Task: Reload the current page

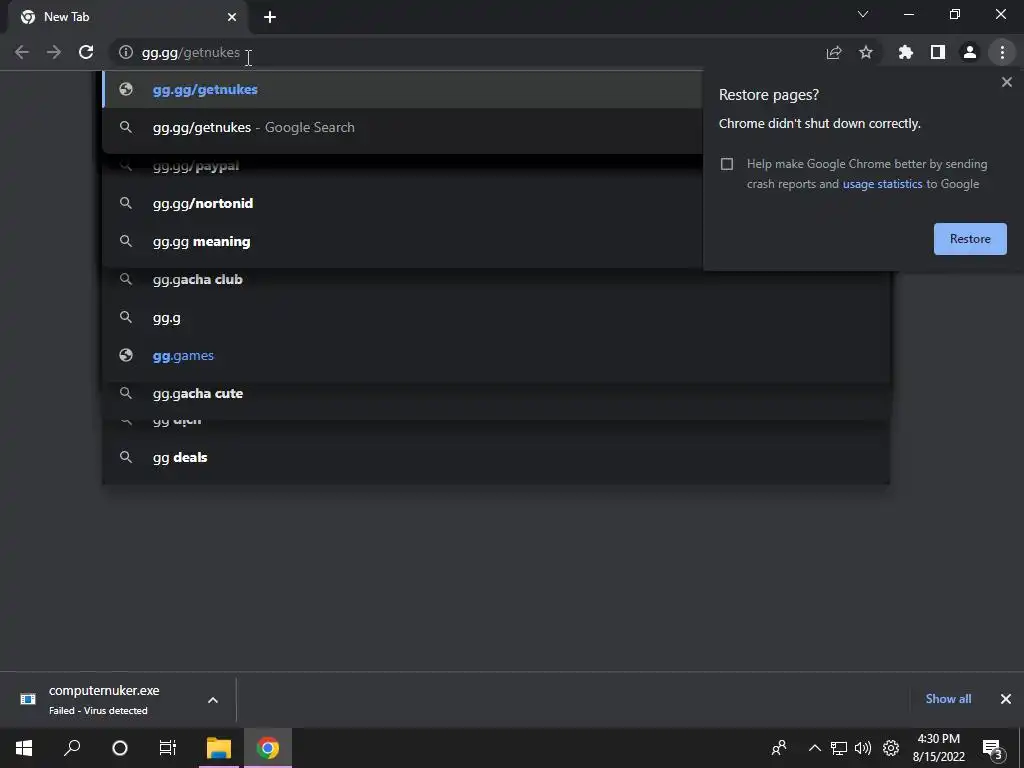Action: [x=86, y=52]
